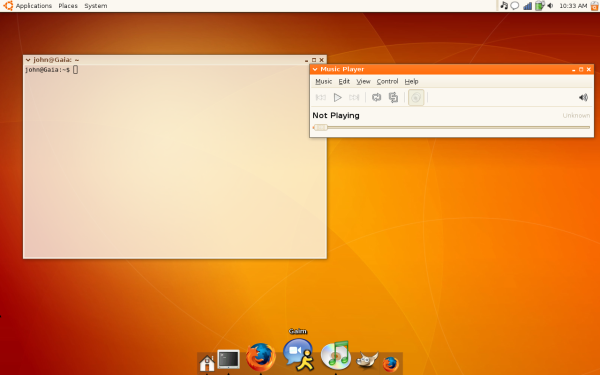Minimize the Music Player window
Screen dimensions: 600x375
pos(573,70)
